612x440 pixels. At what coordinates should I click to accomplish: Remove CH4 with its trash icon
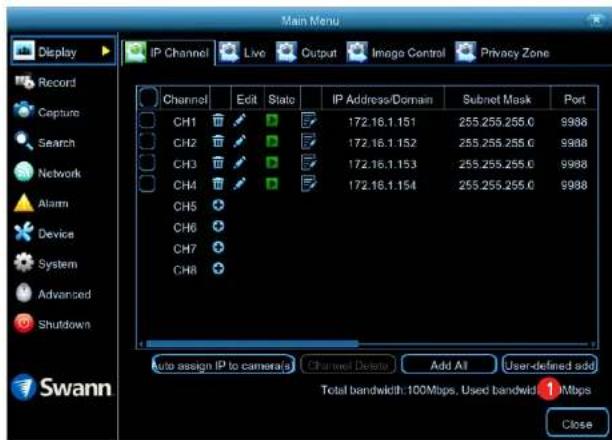(x=218, y=183)
